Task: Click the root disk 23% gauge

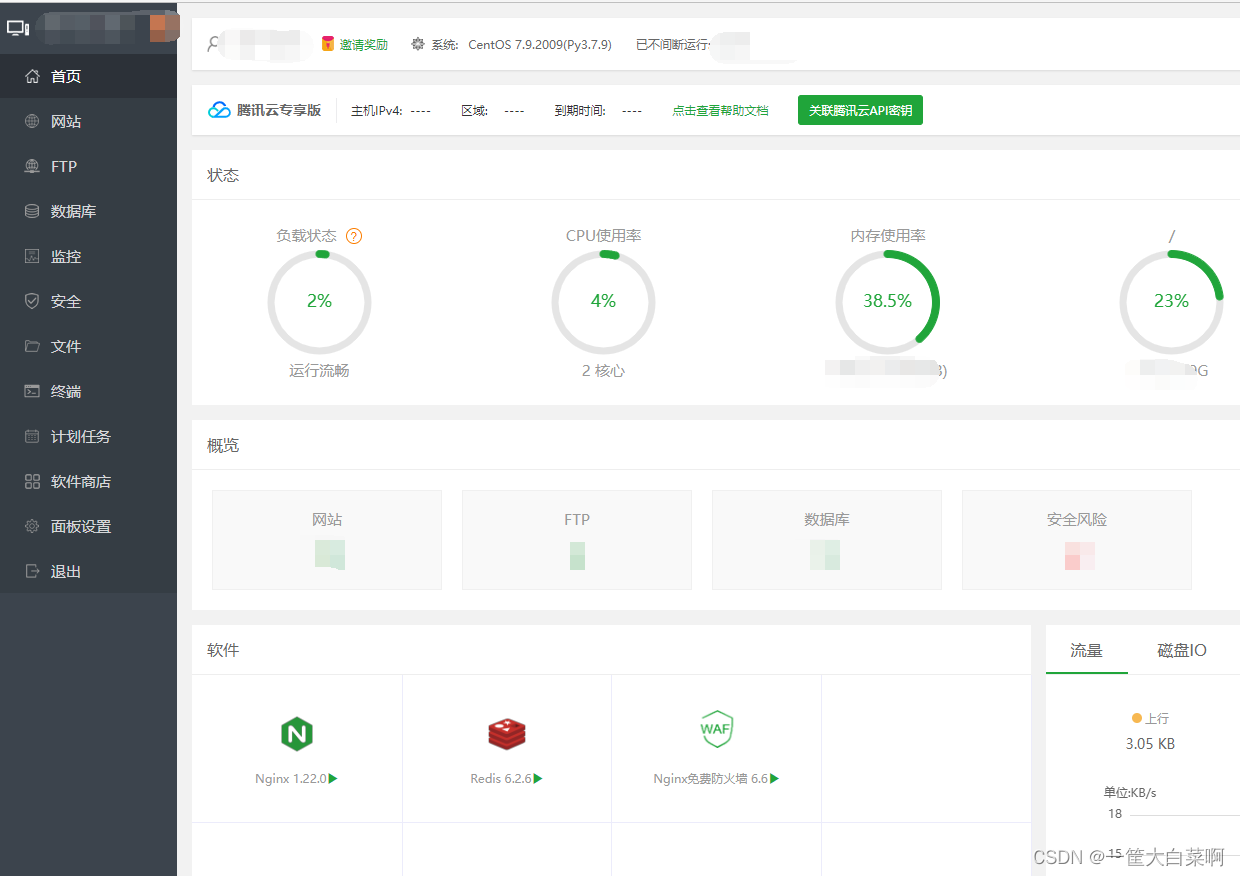Action: (x=1171, y=301)
